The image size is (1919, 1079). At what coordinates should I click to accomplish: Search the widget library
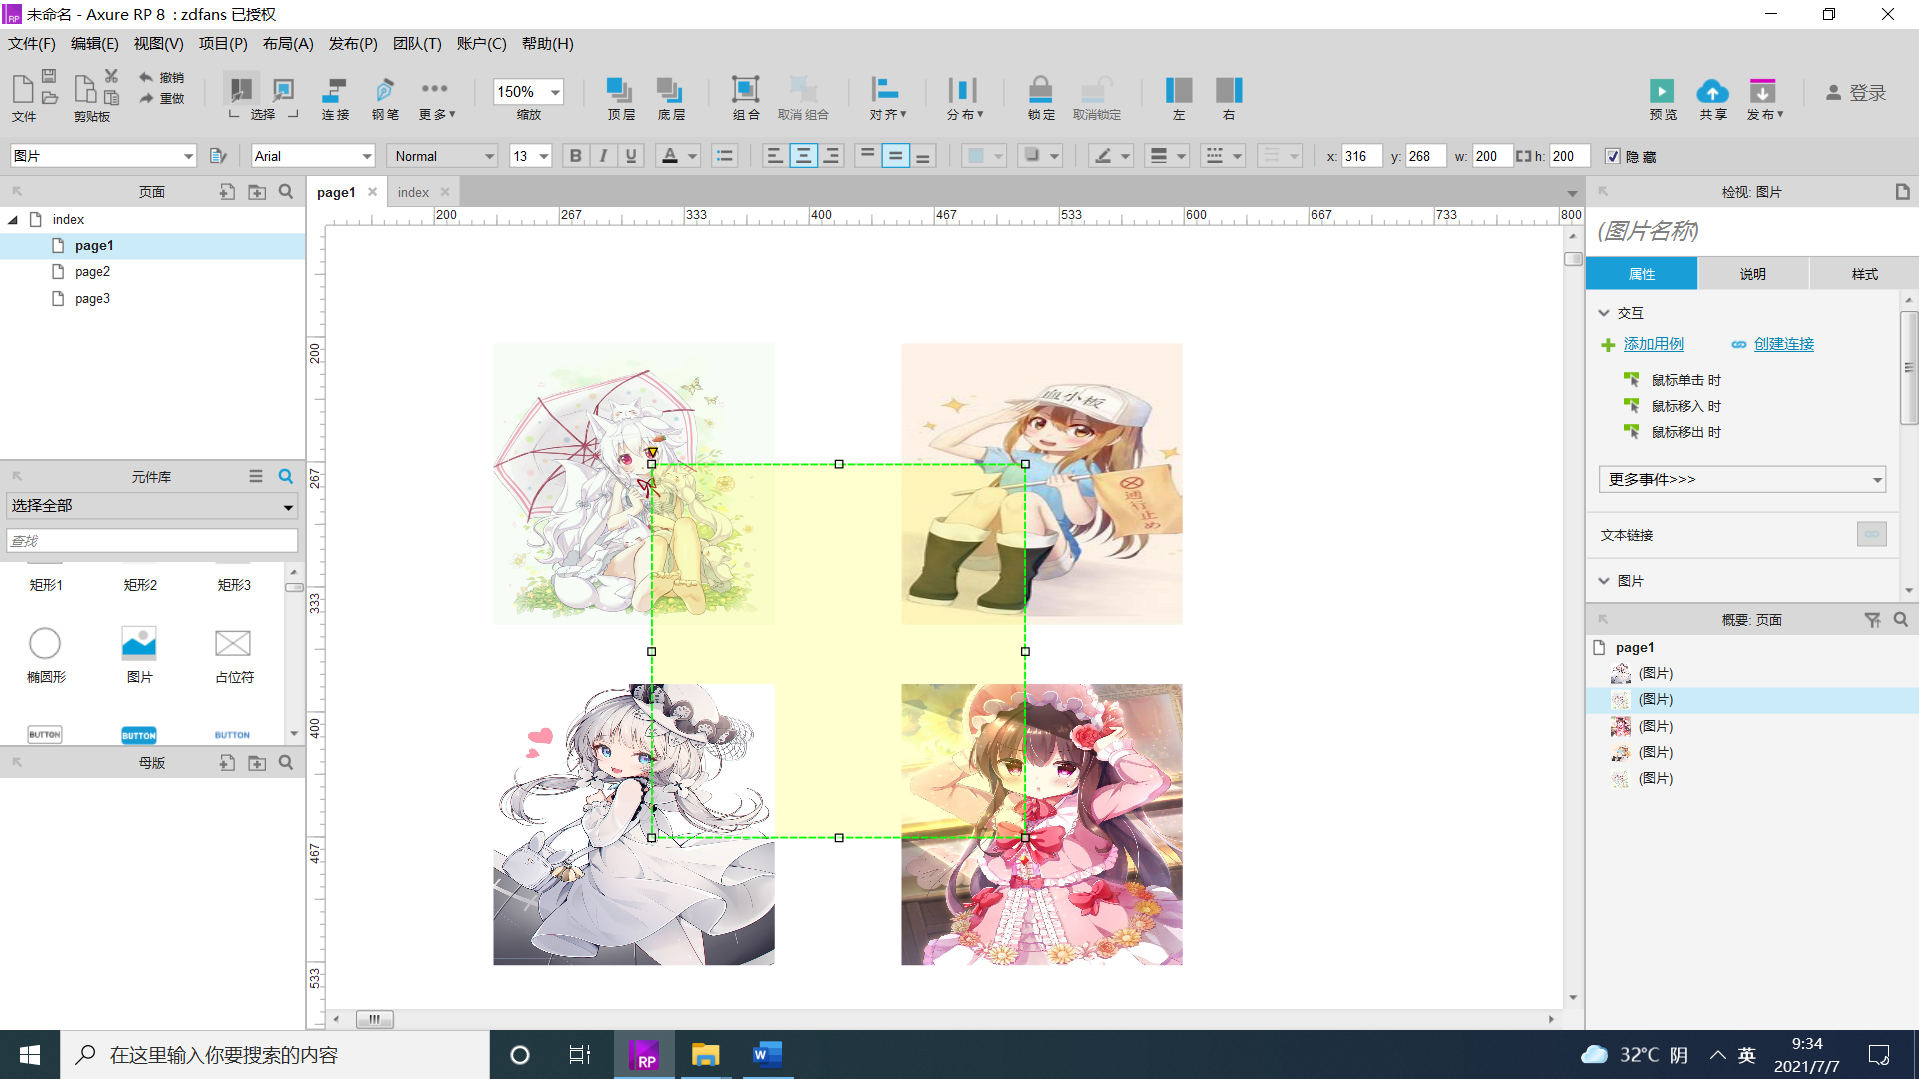pyautogui.click(x=286, y=477)
